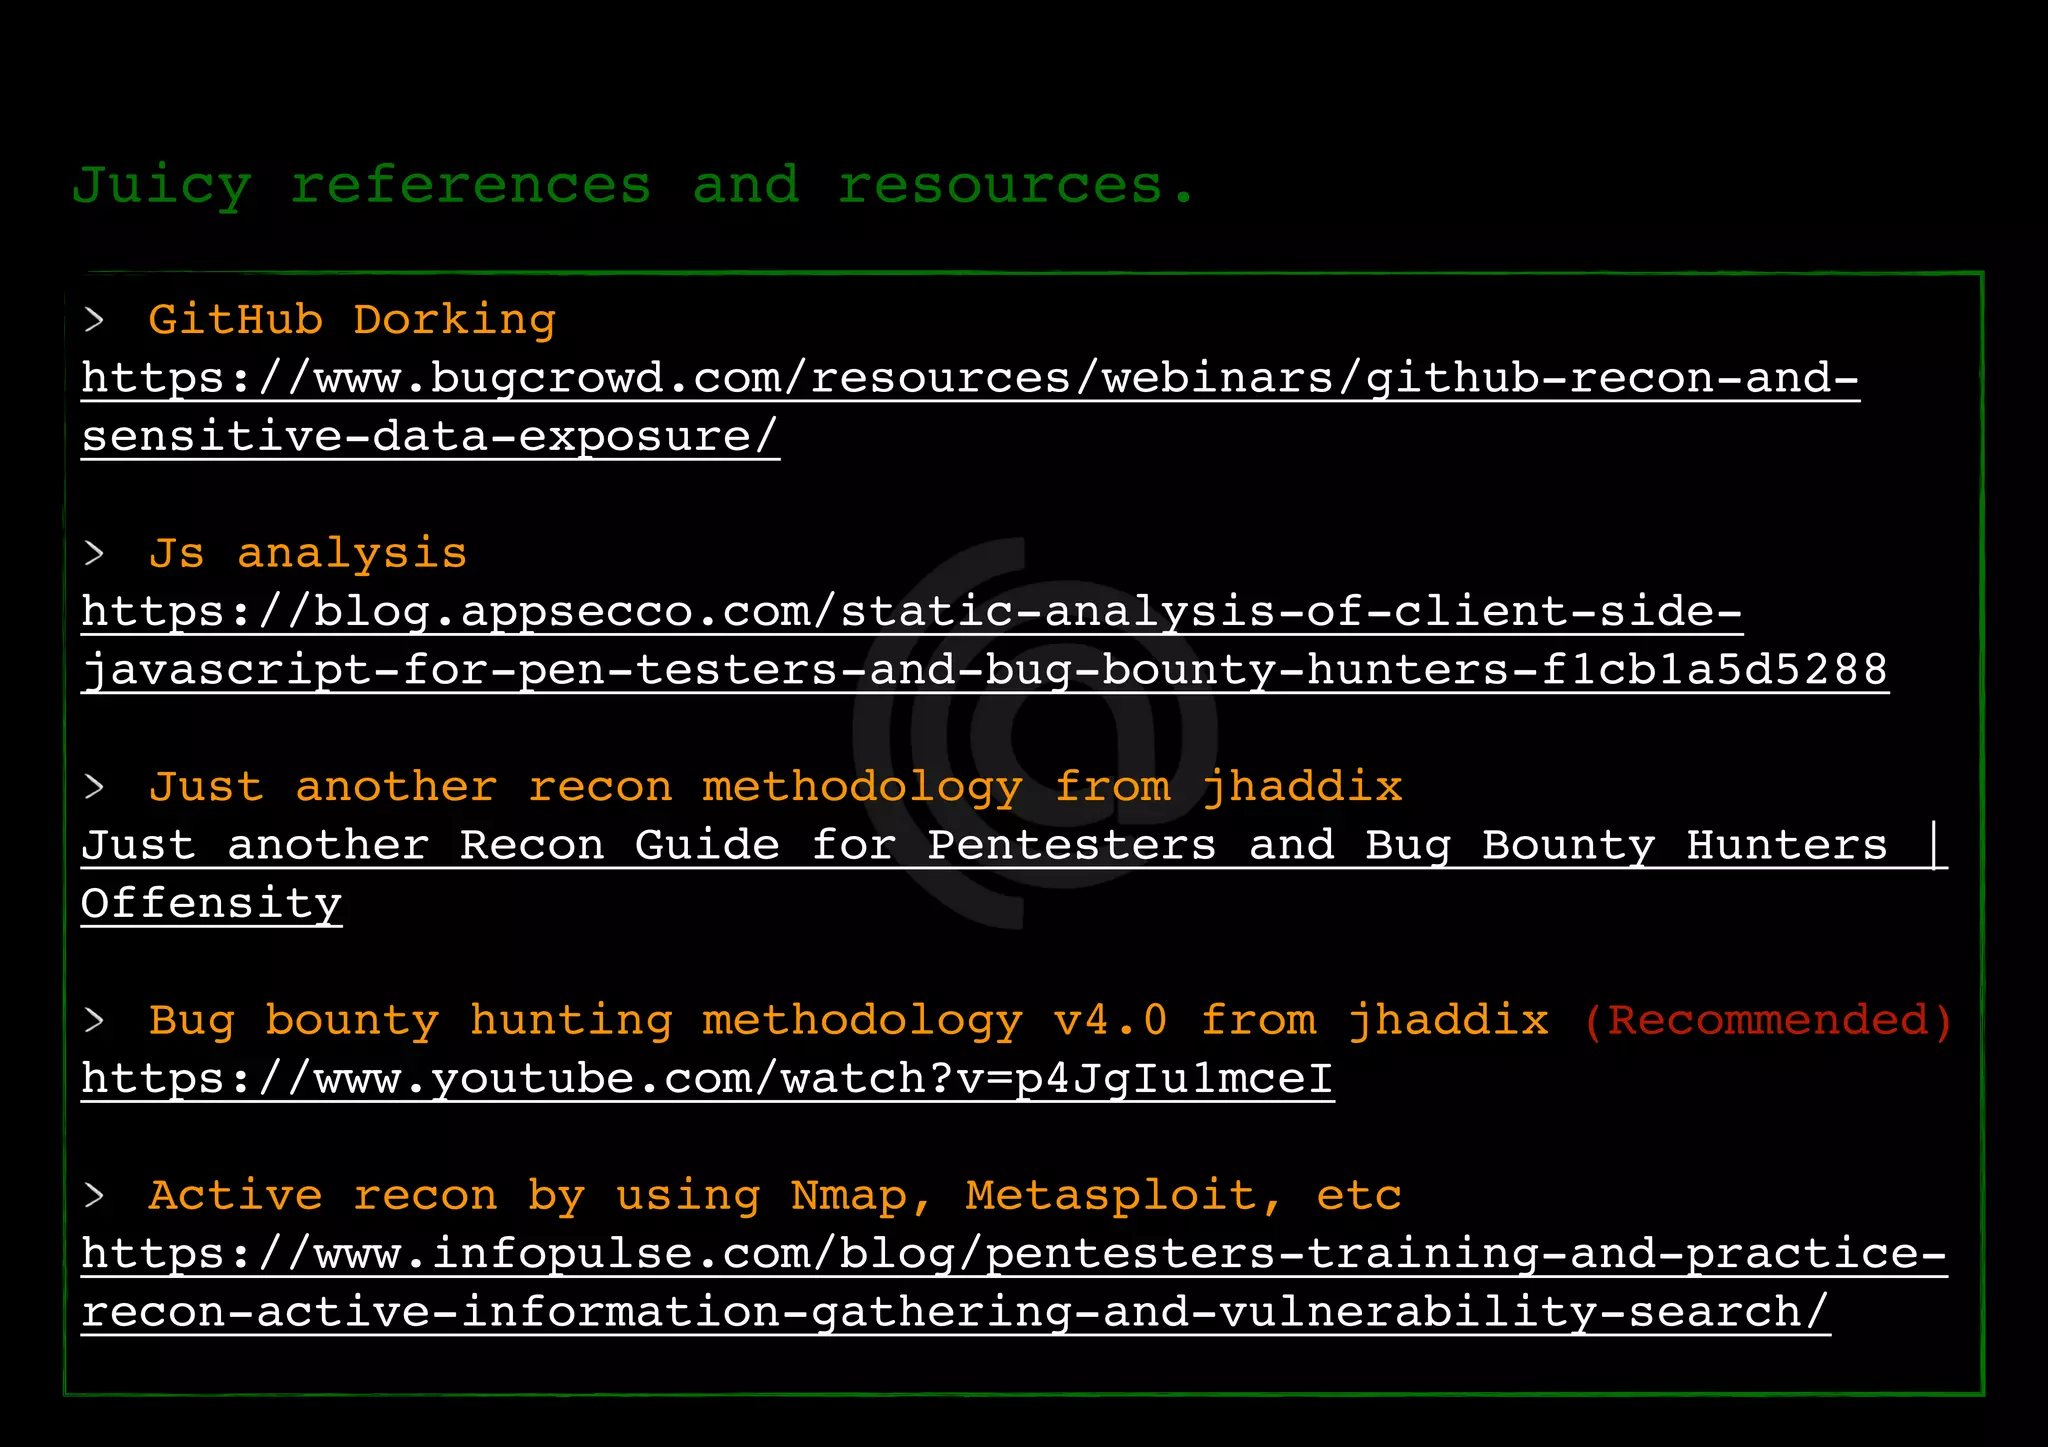This screenshot has height=1447, width=2048.
Task: Click the arrow bullet before Js analysis
Action: click(95, 554)
